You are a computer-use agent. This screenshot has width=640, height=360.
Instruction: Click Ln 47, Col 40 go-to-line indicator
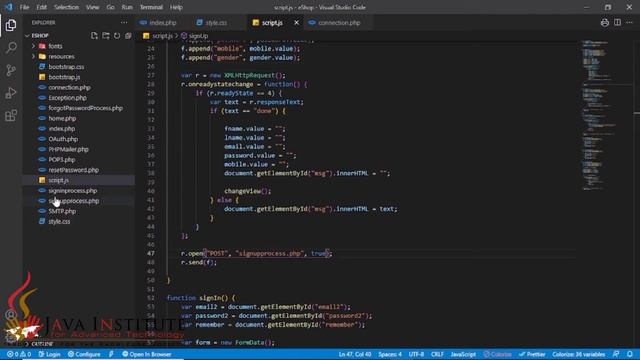click(355, 354)
